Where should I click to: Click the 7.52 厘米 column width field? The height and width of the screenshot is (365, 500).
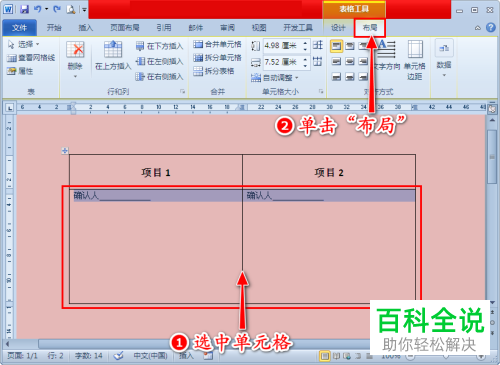pos(283,62)
